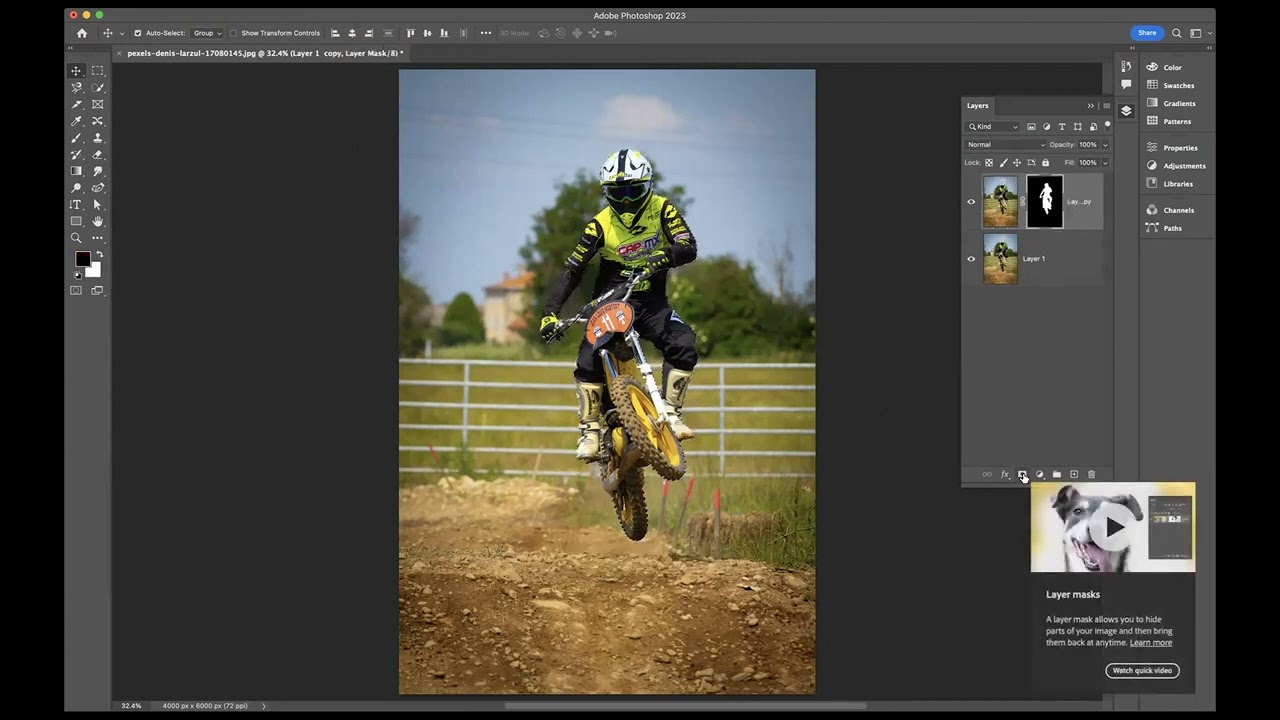Activate the Crop tool
This screenshot has width=1280, height=720.
(x=76, y=104)
